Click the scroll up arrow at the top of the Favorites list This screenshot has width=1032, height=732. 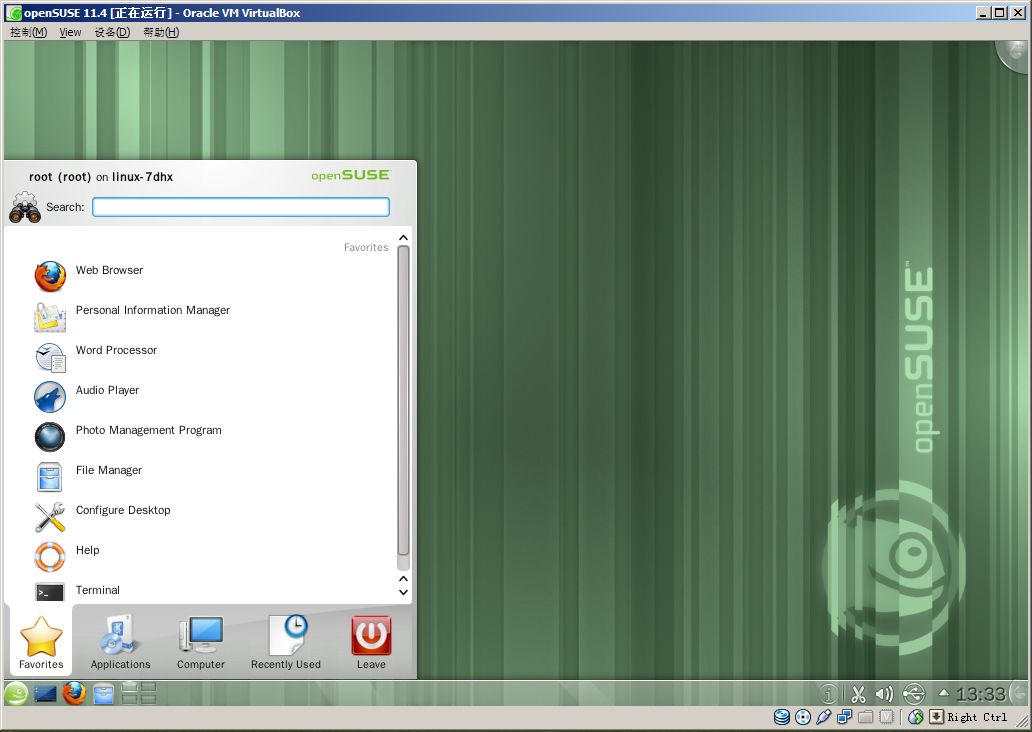403,238
